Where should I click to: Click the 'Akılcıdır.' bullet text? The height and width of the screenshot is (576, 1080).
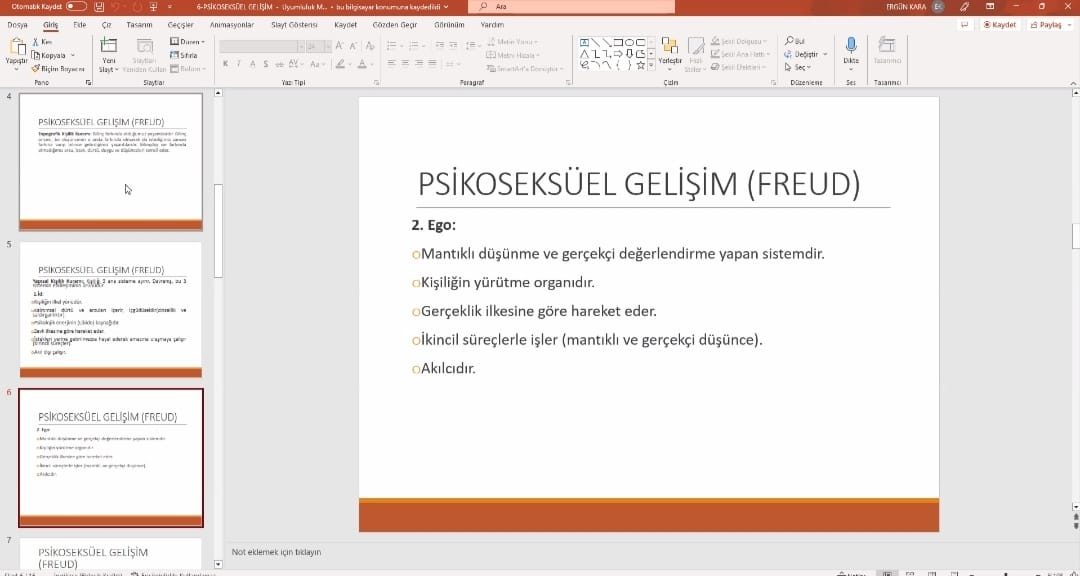(x=448, y=369)
